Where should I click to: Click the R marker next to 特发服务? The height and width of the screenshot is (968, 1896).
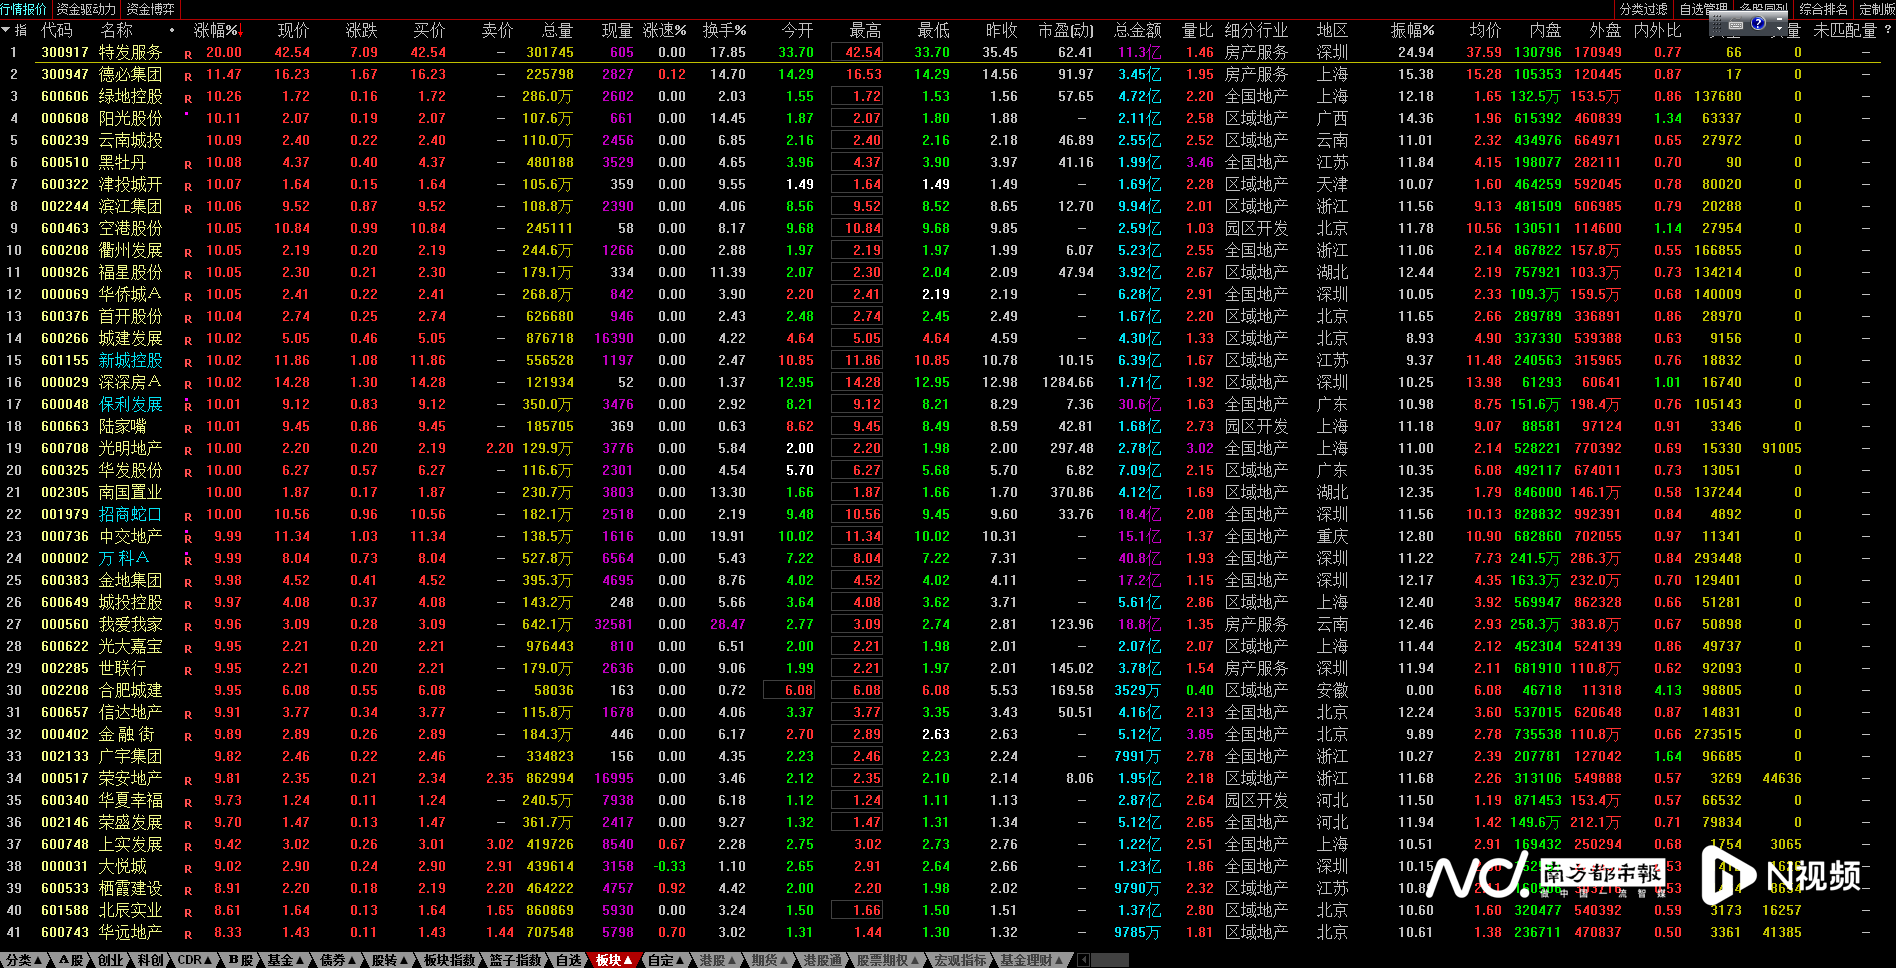188,54
